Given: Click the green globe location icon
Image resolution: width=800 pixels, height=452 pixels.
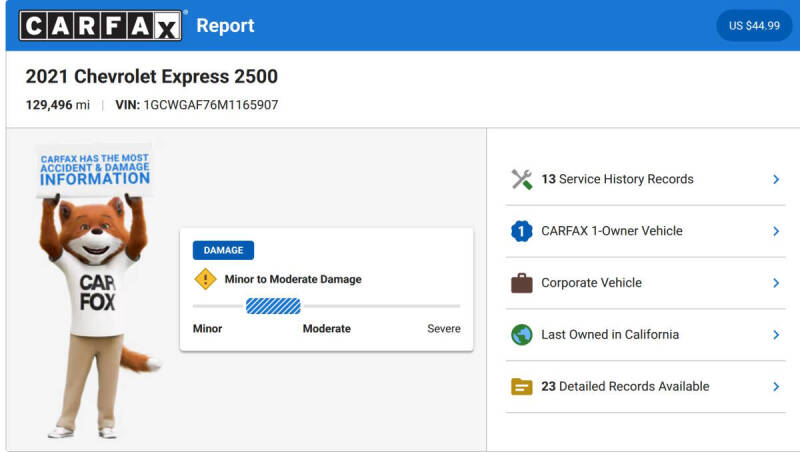Looking at the screenshot, I should tap(521, 335).
